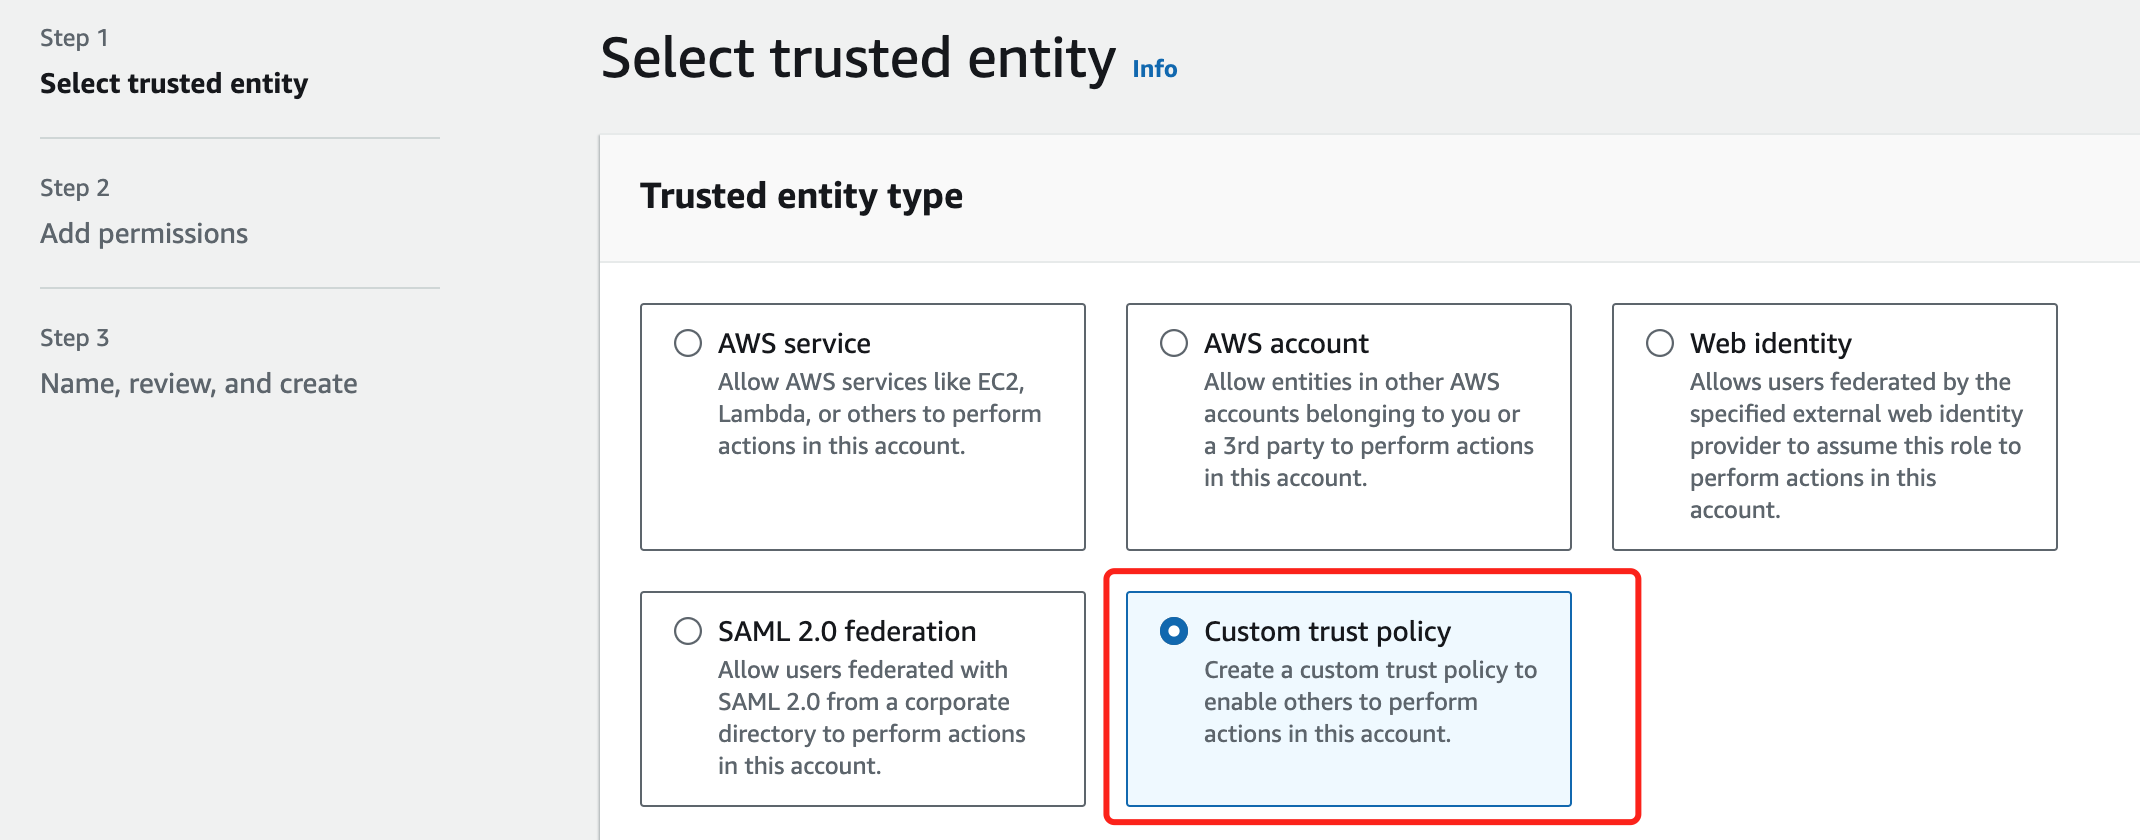Choose the AWS account radio option
The width and height of the screenshot is (2140, 840).
coord(1174,343)
